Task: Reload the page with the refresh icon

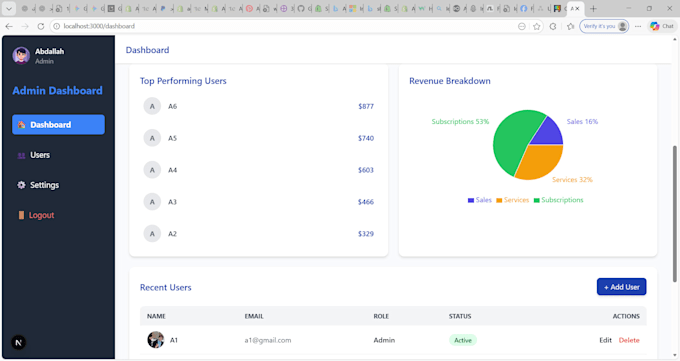Action: click(x=41, y=26)
